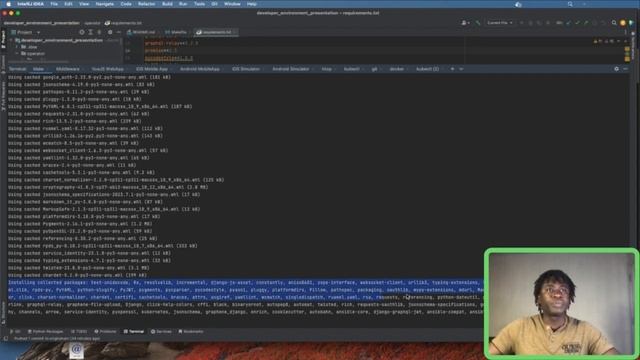This screenshot has width=640, height=360.
Task: Click the orange IDE updates icon
Action: (623, 23)
